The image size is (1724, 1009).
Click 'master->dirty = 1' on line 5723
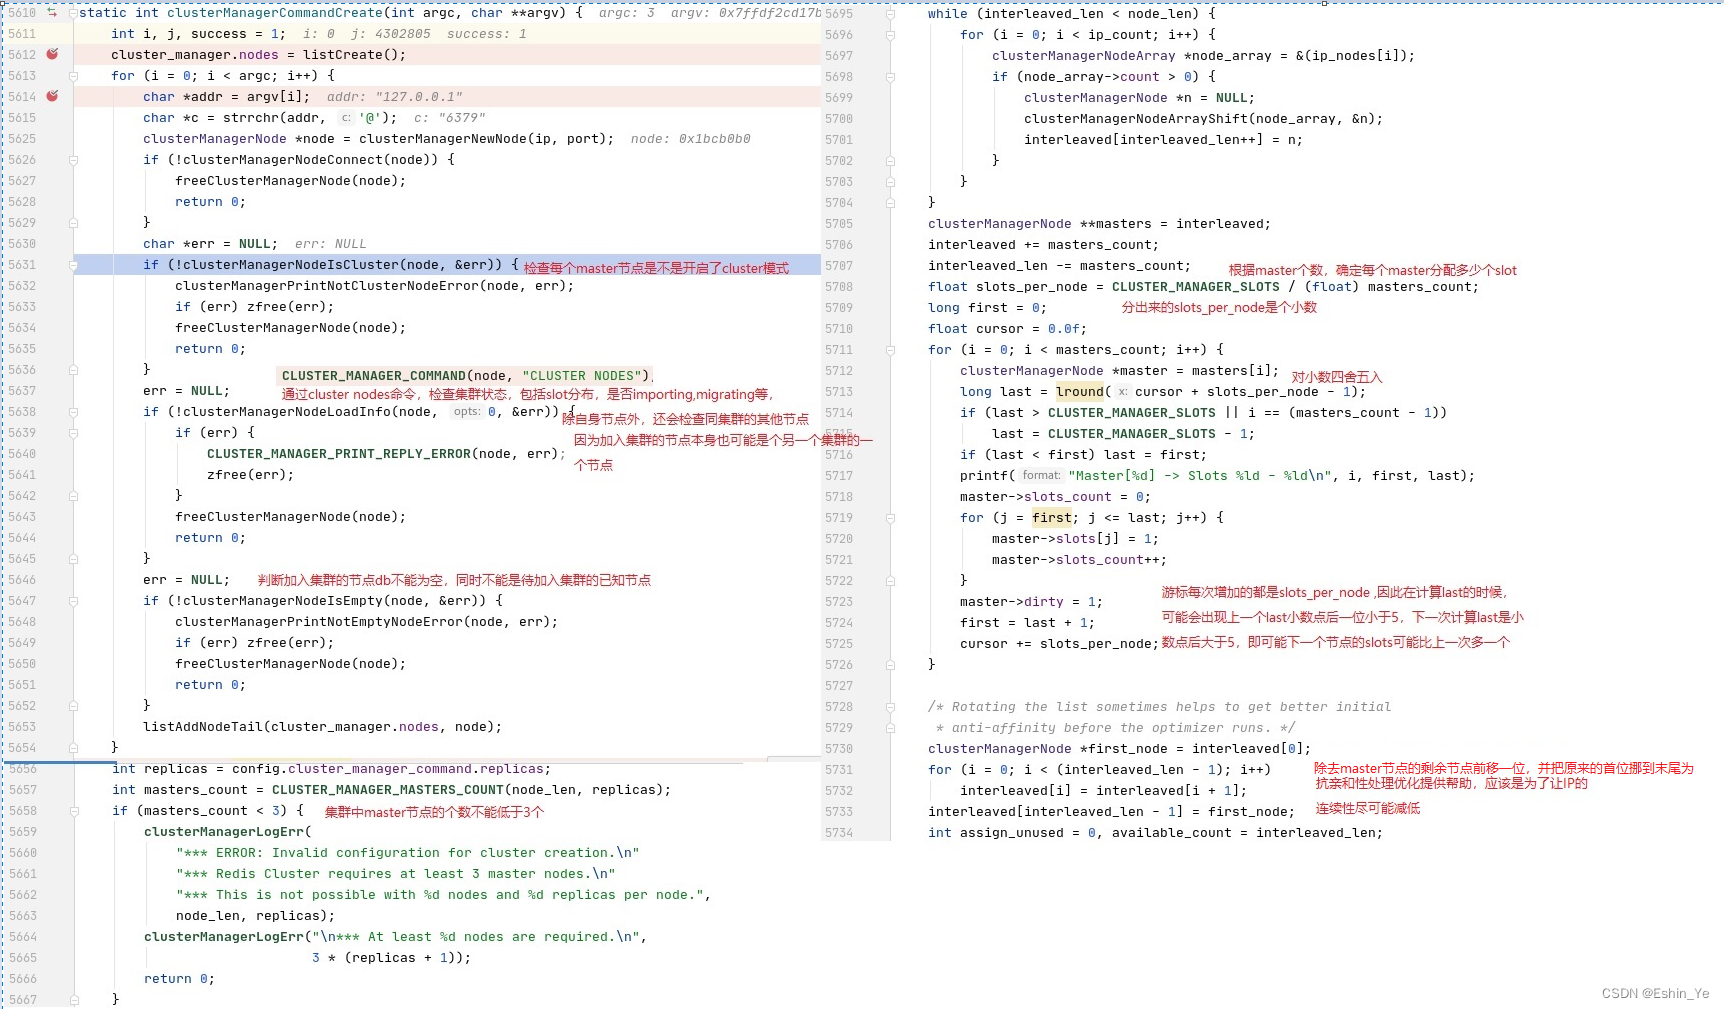coord(1028,602)
